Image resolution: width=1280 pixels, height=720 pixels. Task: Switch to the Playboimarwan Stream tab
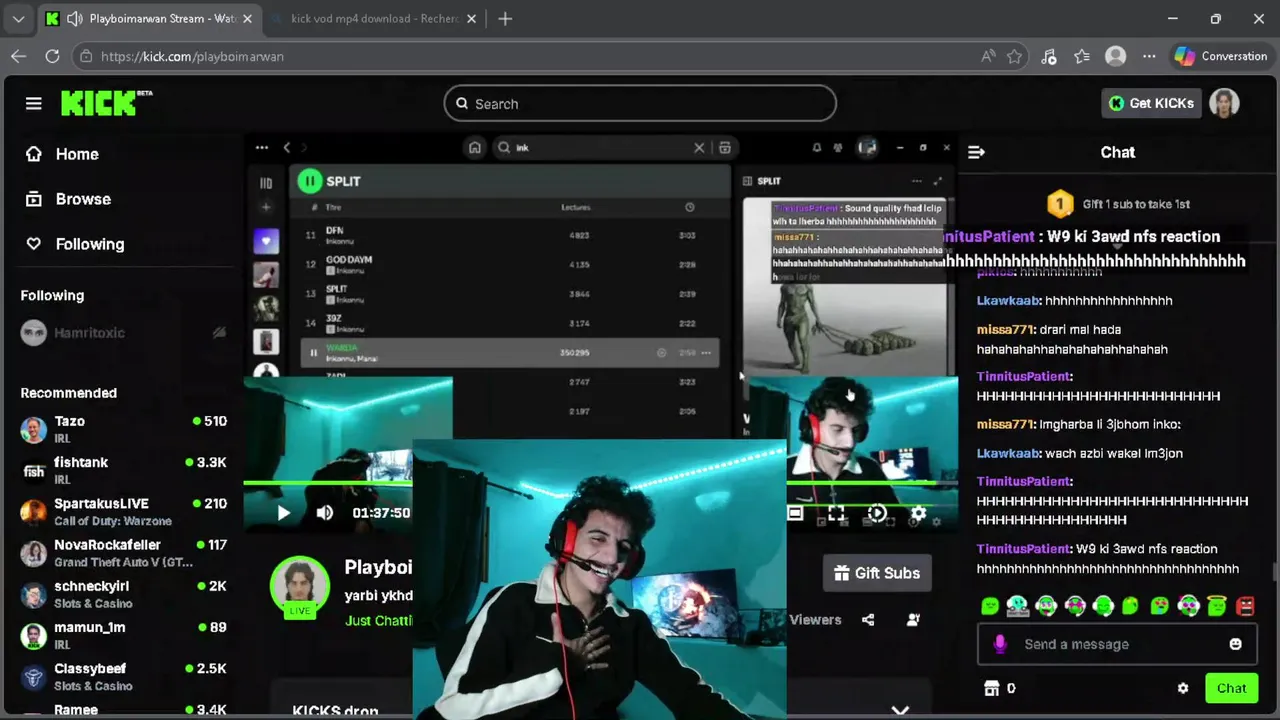tap(150, 19)
